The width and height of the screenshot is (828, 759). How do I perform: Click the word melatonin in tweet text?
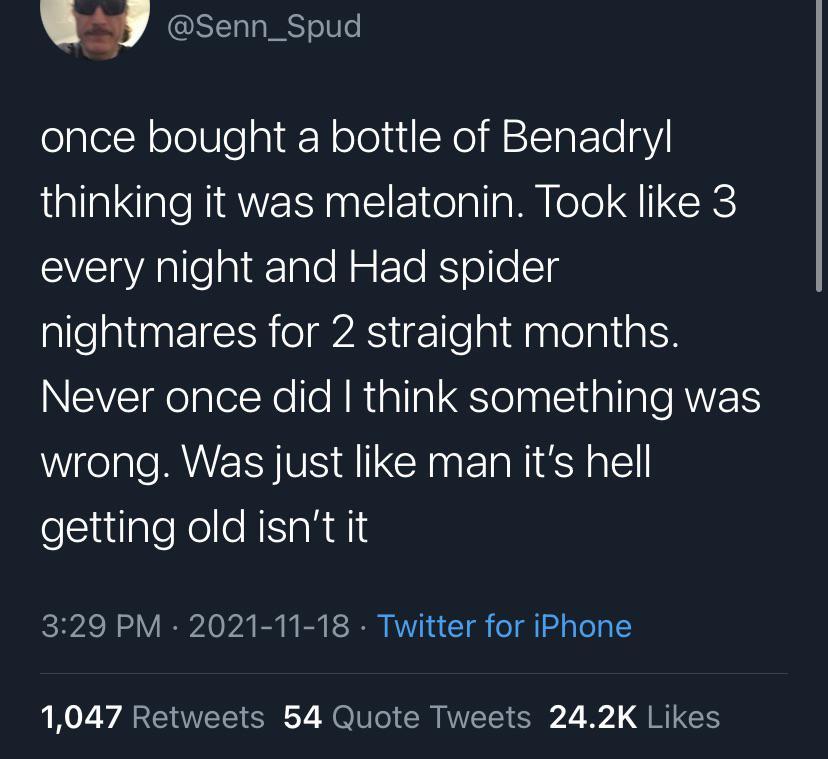pos(424,203)
